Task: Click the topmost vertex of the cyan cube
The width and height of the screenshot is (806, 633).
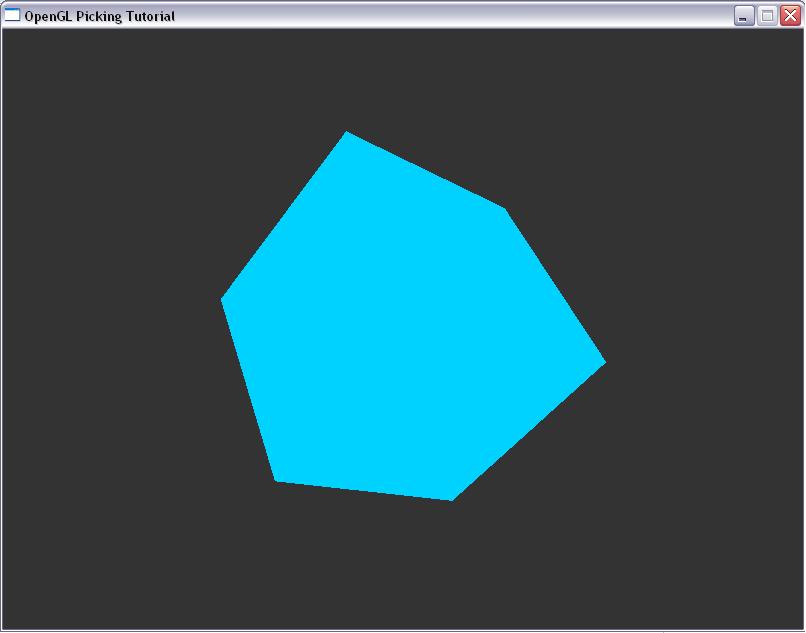Action: point(347,134)
